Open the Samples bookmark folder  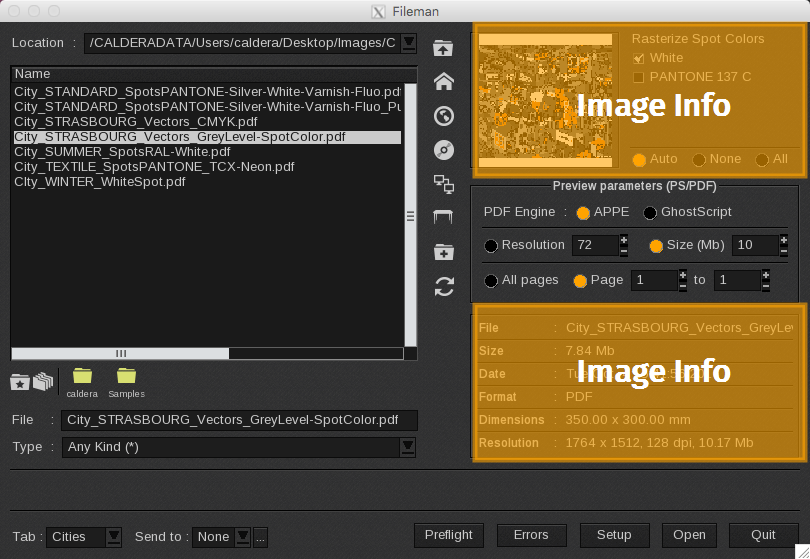pyautogui.click(x=126, y=377)
